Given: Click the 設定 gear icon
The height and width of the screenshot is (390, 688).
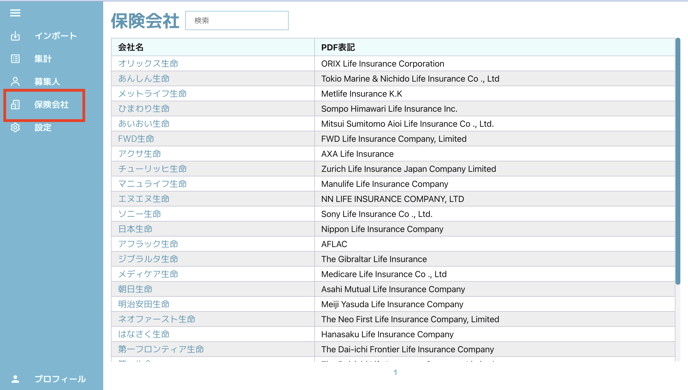Looking at the screenshot, I should click(15, 128).
